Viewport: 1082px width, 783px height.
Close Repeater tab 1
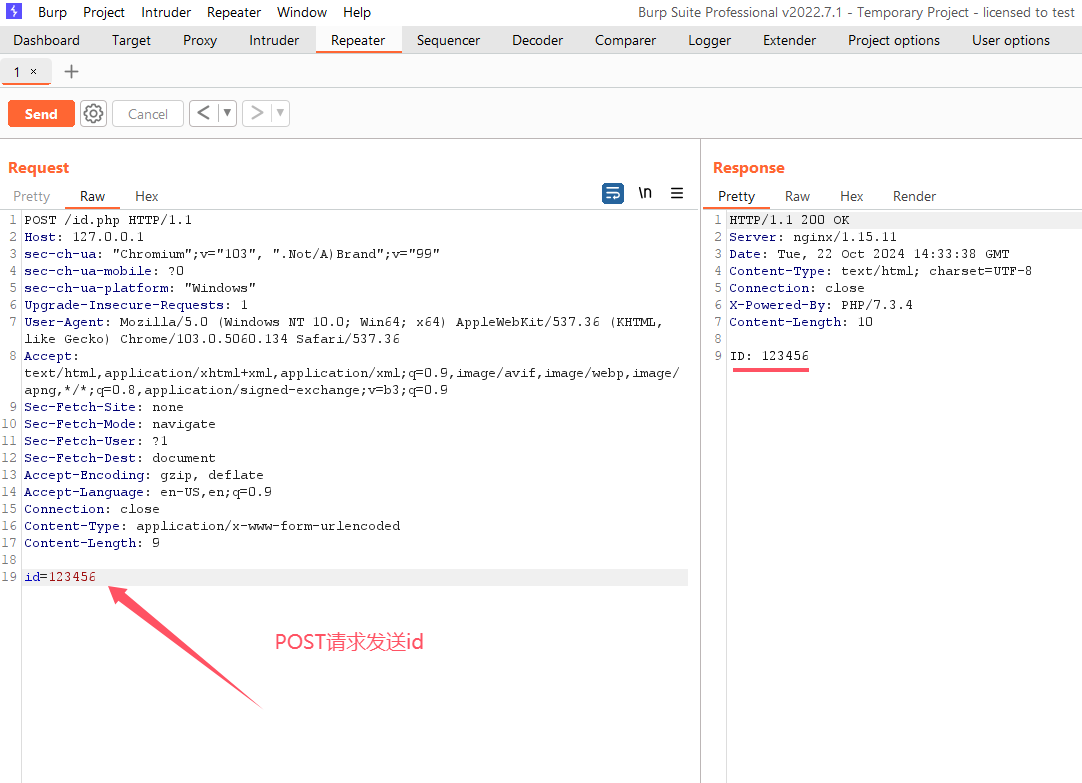tap(33, 72)
